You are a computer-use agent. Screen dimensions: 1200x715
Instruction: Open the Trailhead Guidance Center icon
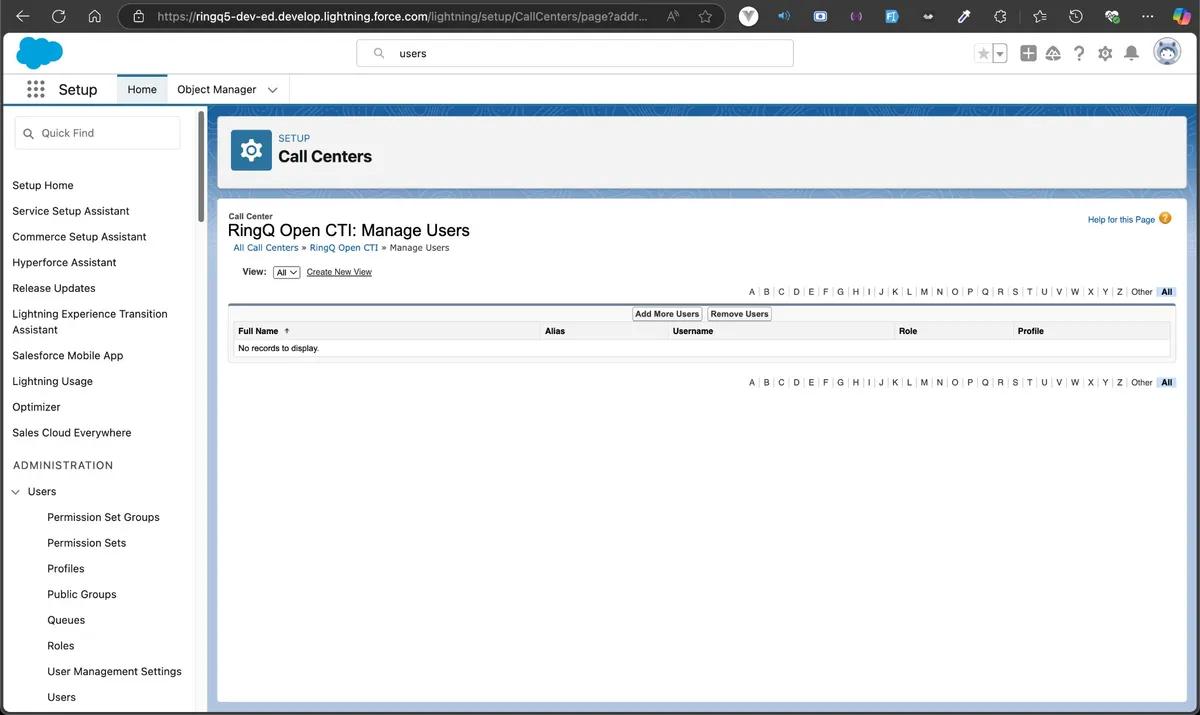1053,54
